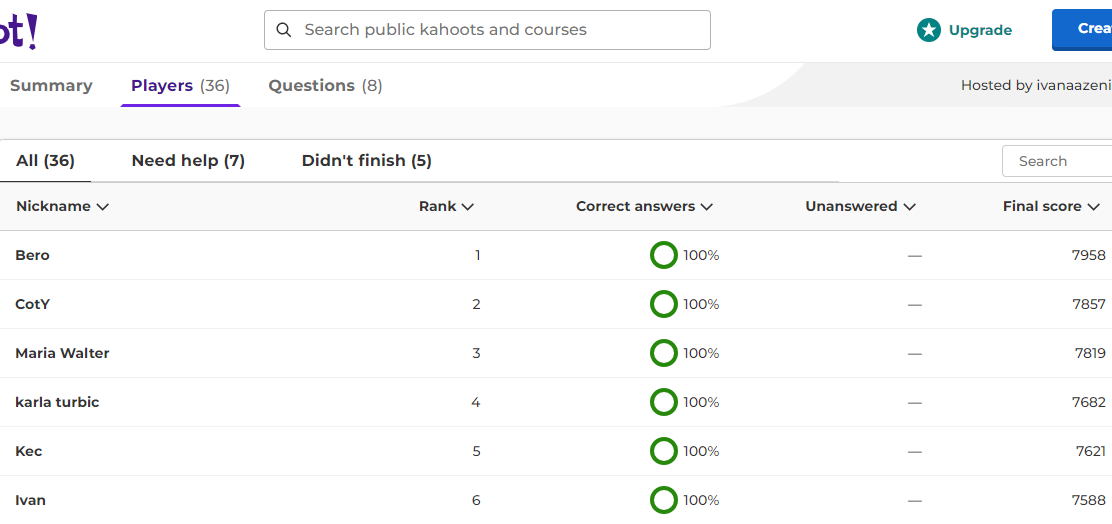The image size is (1112, 524).
Task: Click Maria Walter's green progress circle
Action: pyautogui.click(x=664, y=353)
